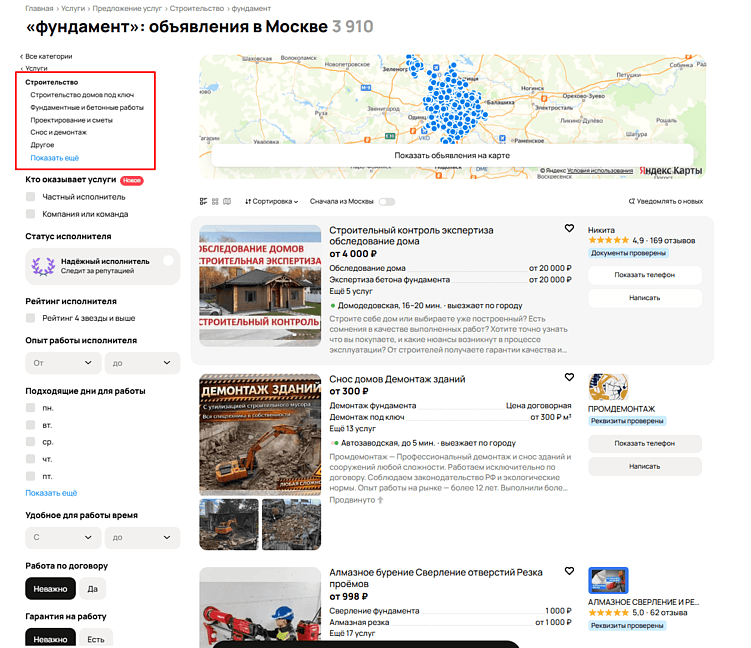Click Ещё 13 услуг in ПРОМДЕМОНТАЖ listing
This screenshot has height=648, width=751.
coord(353,429)
